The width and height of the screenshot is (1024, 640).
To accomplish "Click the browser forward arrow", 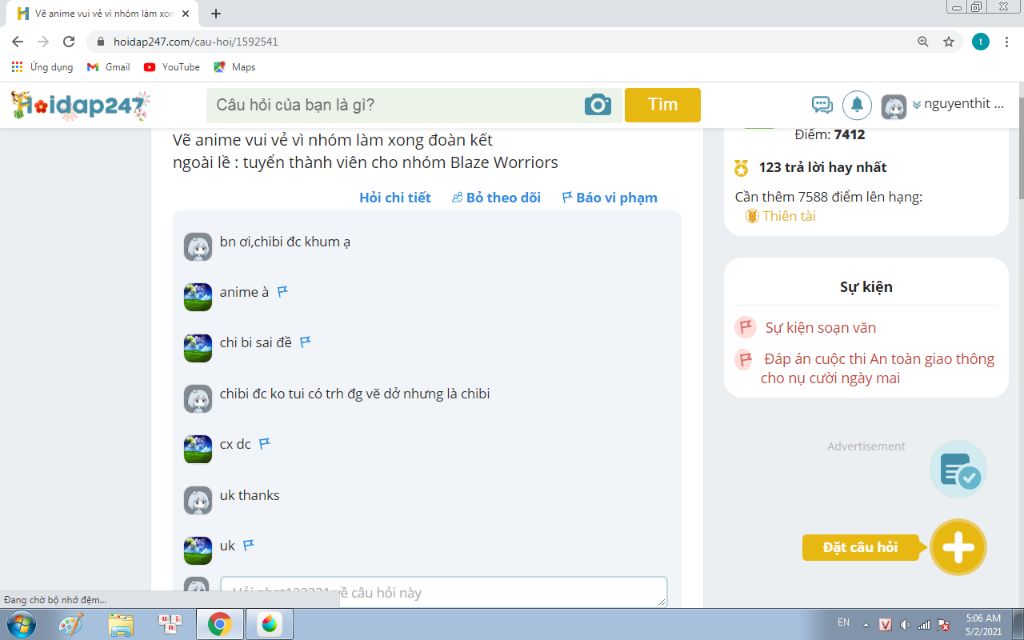I will [x=43, y=42].
